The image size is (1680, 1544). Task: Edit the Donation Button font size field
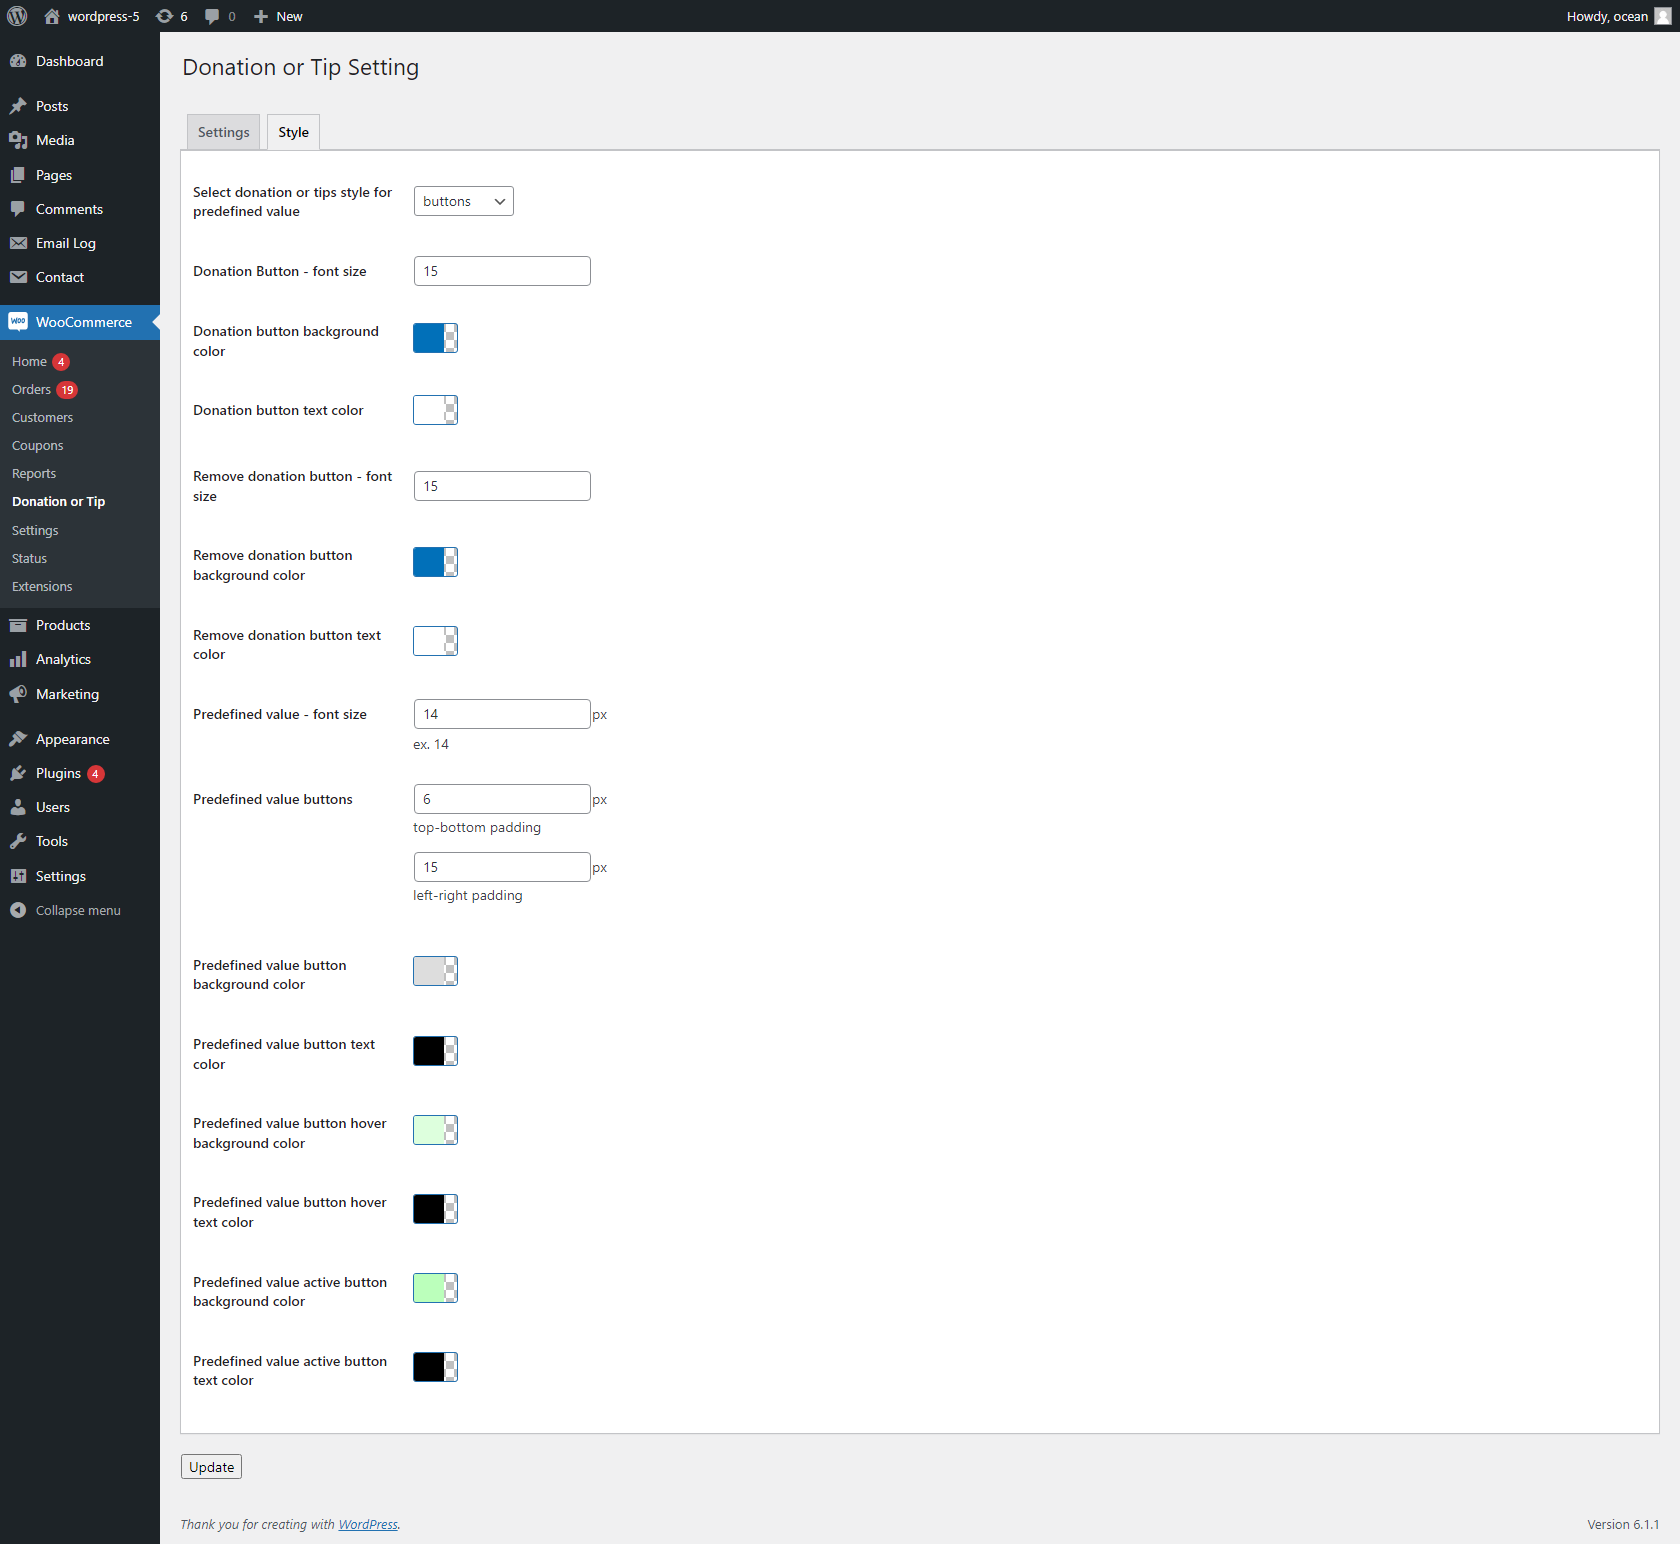501,270
